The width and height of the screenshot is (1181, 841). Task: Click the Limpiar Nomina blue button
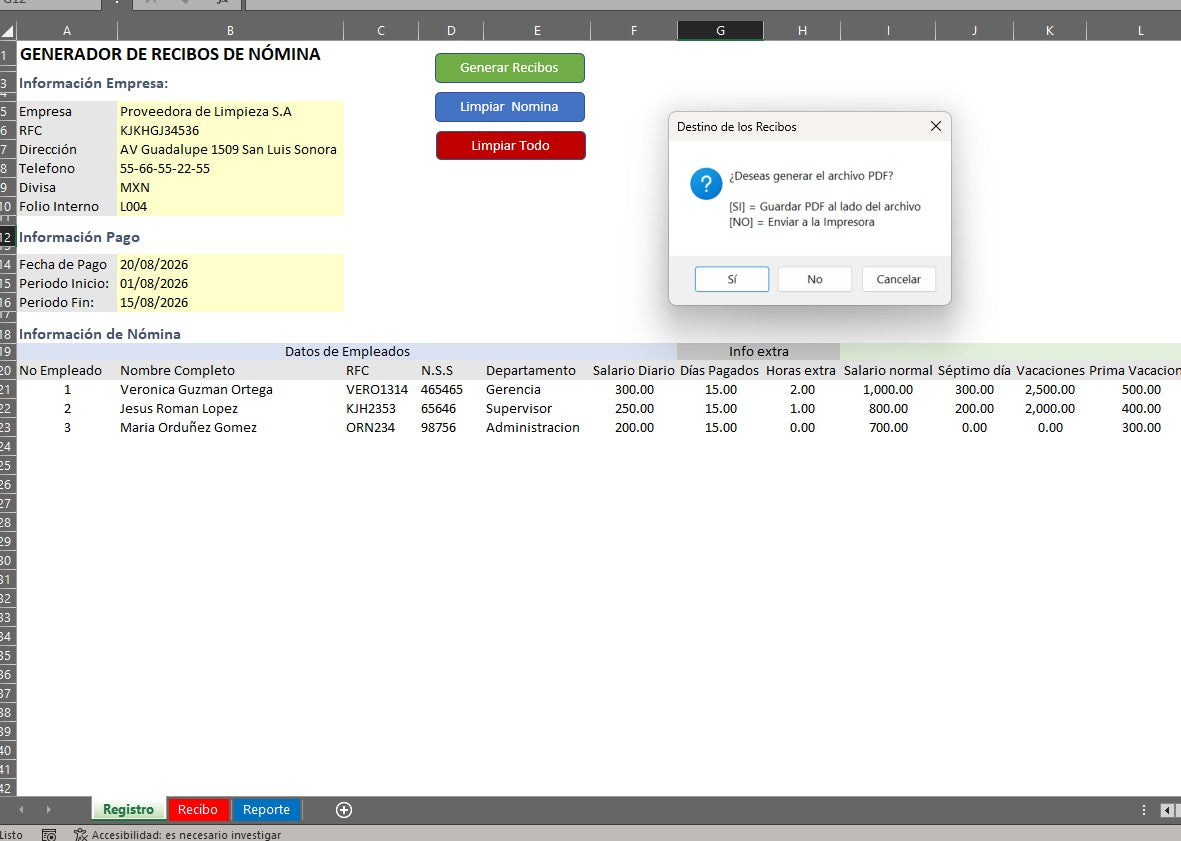pyautogui.click(x=509, y=107)
